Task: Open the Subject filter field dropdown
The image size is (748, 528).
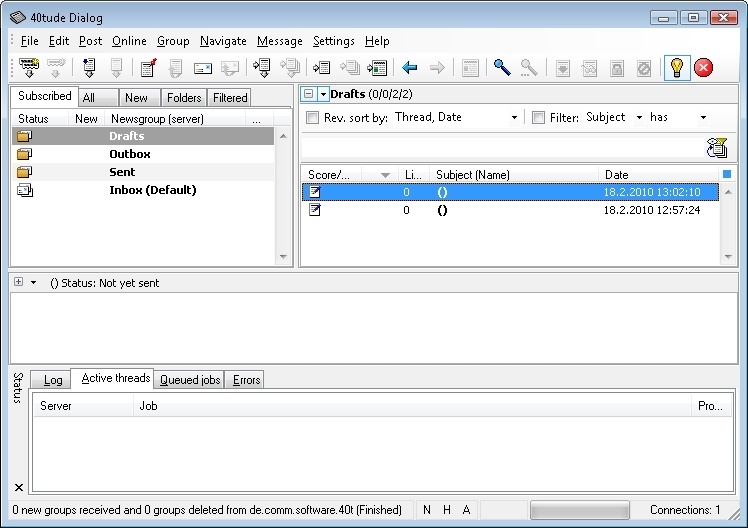Action: pos(639,117)
